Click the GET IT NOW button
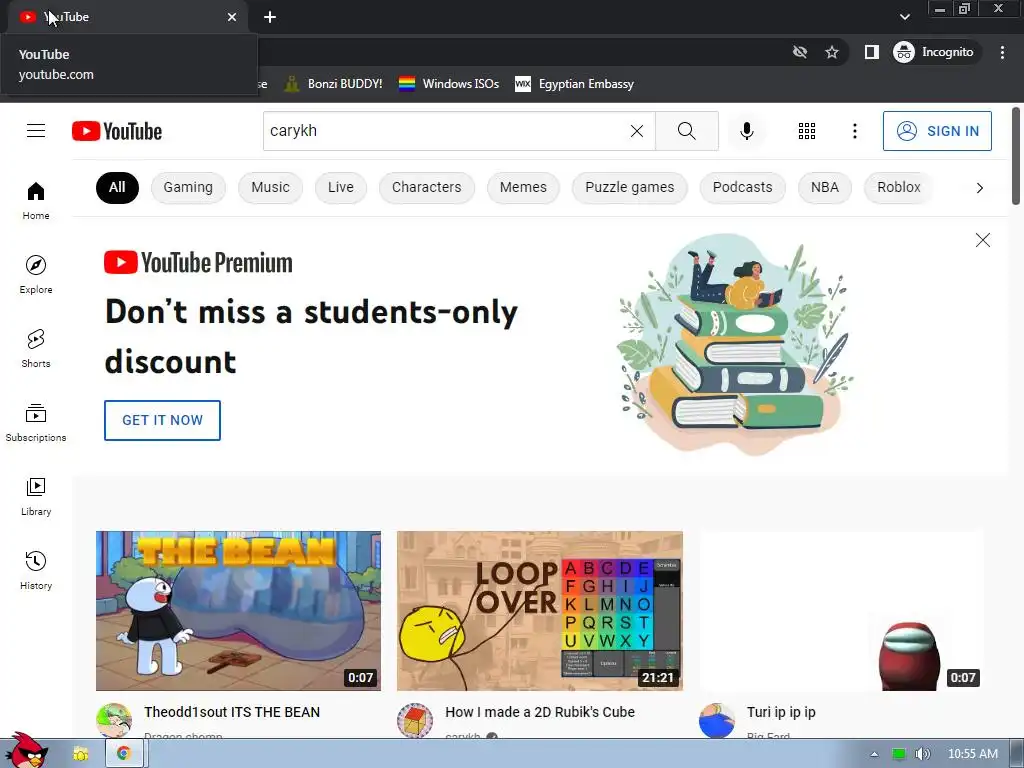Image resolution: width=1024 pixels, height=768 pixels. coord(162,420)
